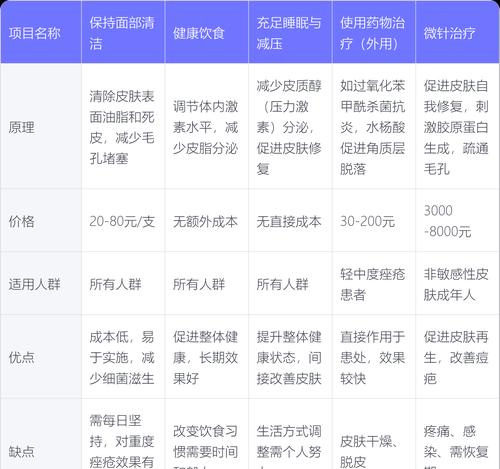
Task: Select the cell starting 提升整体健康状态
Action: 289,357
